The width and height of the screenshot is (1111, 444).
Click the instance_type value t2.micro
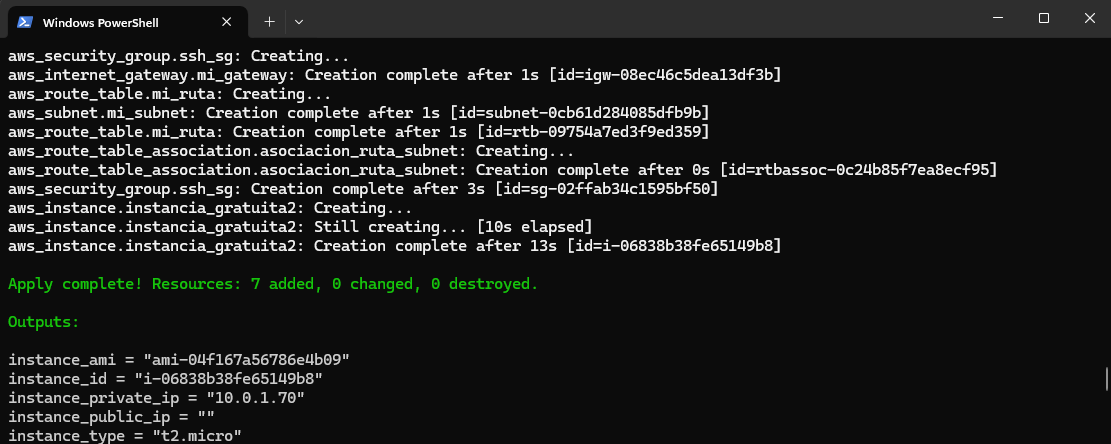coord(197,436)
